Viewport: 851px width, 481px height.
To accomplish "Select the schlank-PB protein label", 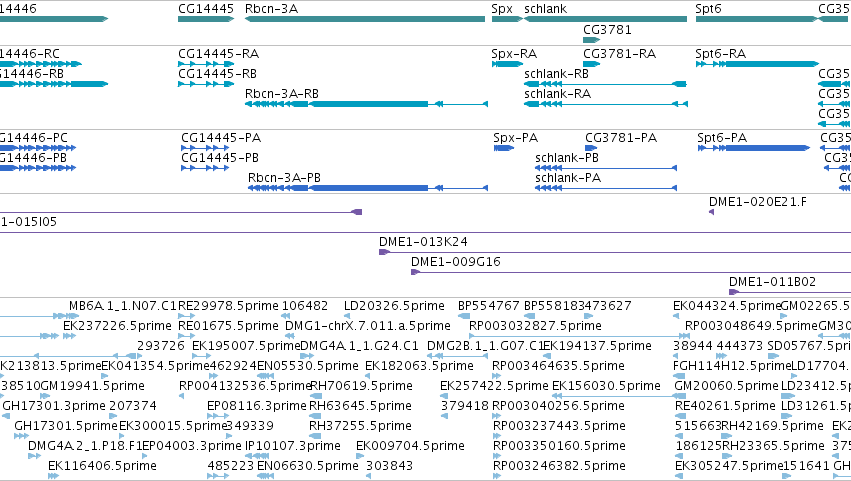I will (567, 158).
